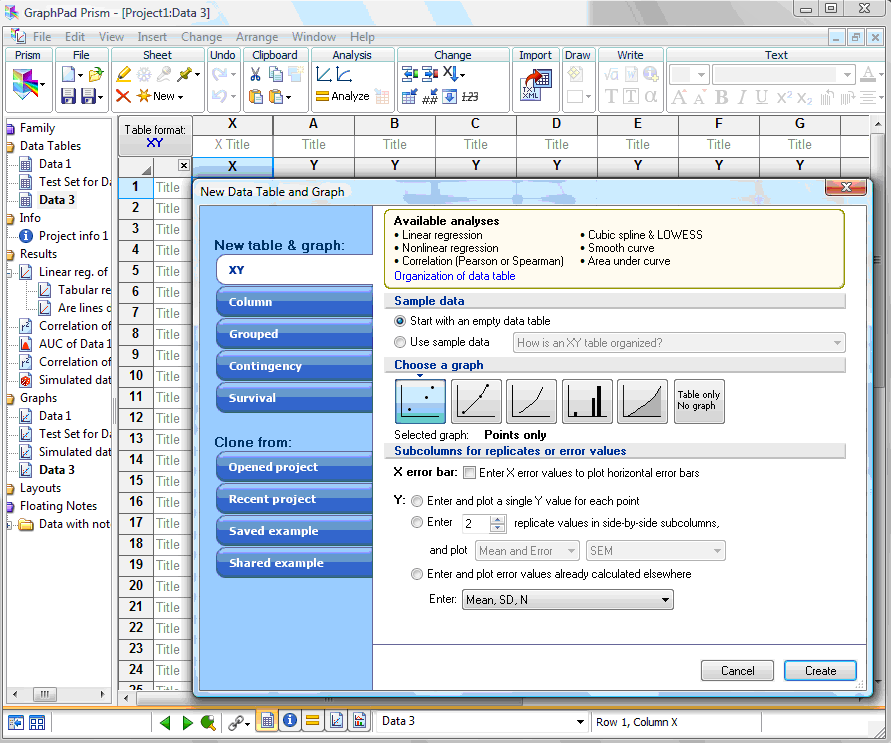Select the Survival table type tab
Viewport: 891px width, 743px height.
[294, 398]
